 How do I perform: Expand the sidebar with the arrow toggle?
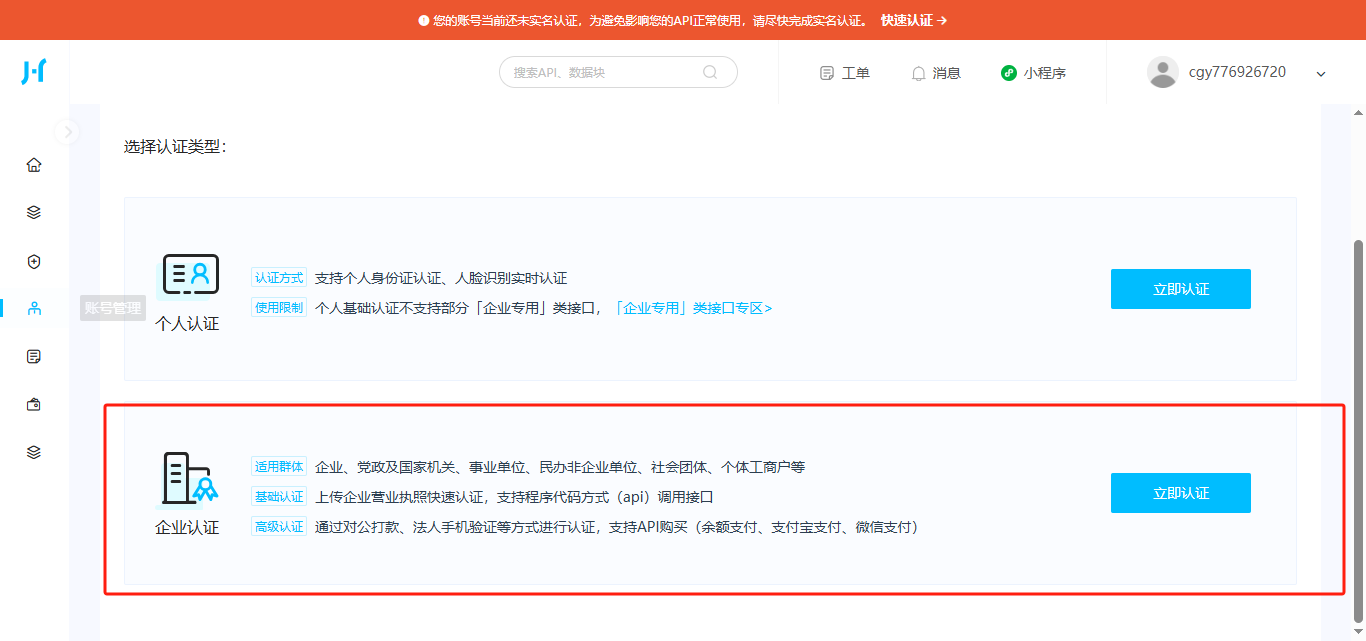pyautogui.click(x=66, y=131)
